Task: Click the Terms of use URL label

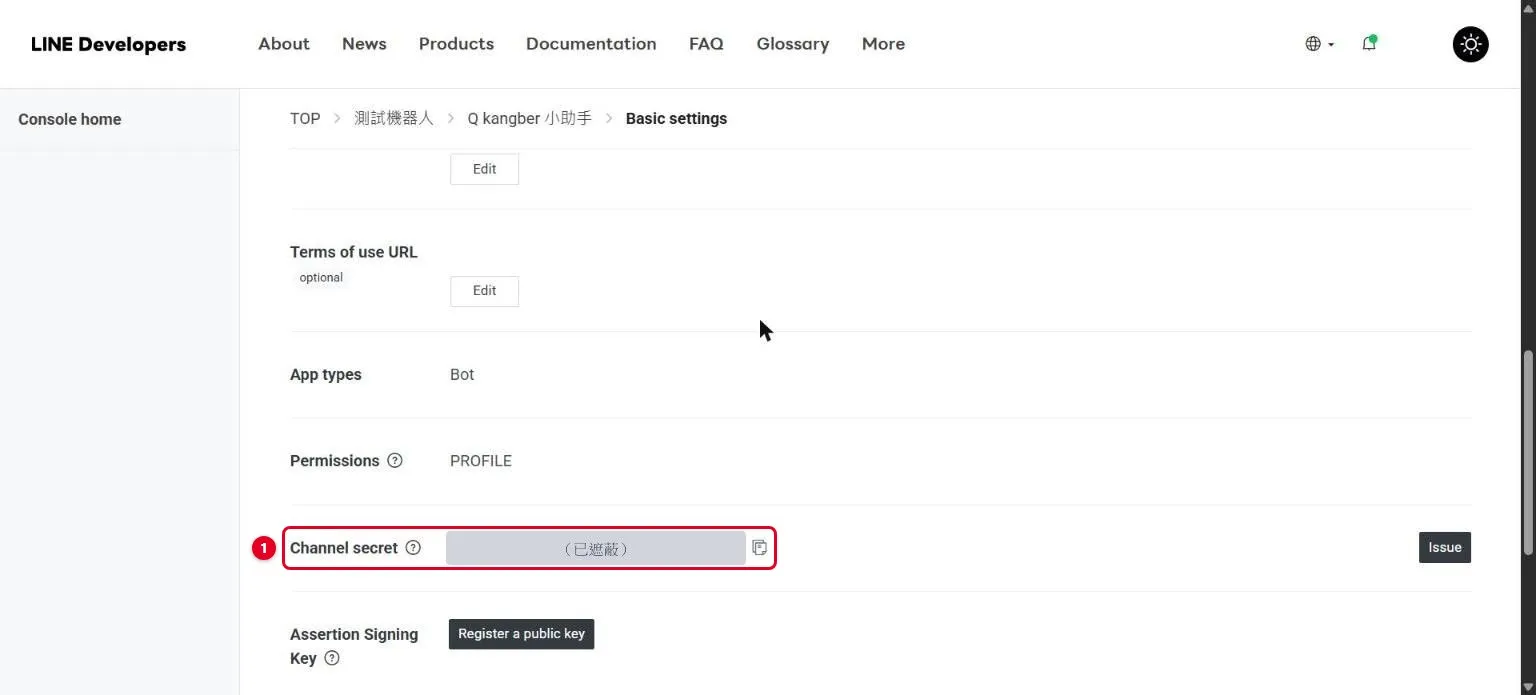Action: pyautogui.click(x=354, y=252)
